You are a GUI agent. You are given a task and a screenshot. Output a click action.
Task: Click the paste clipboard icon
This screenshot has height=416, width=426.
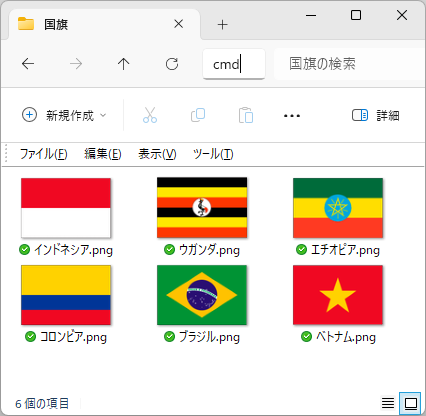tap(246, 115)
